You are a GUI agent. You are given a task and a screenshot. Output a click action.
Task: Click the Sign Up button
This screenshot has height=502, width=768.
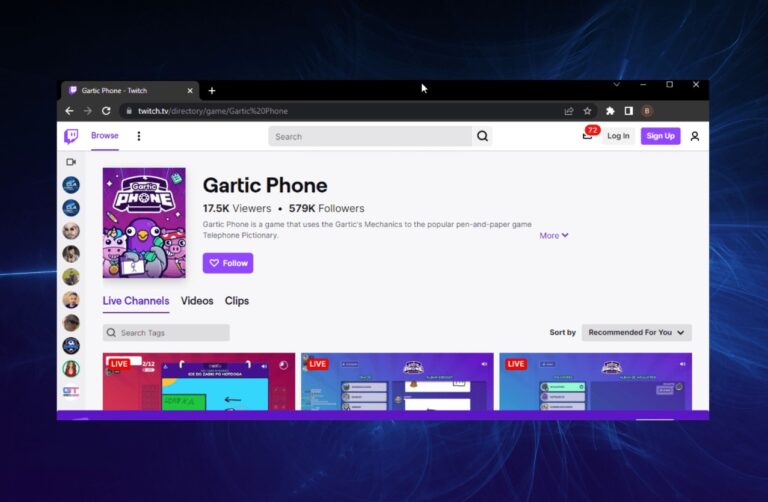(660, 136)
